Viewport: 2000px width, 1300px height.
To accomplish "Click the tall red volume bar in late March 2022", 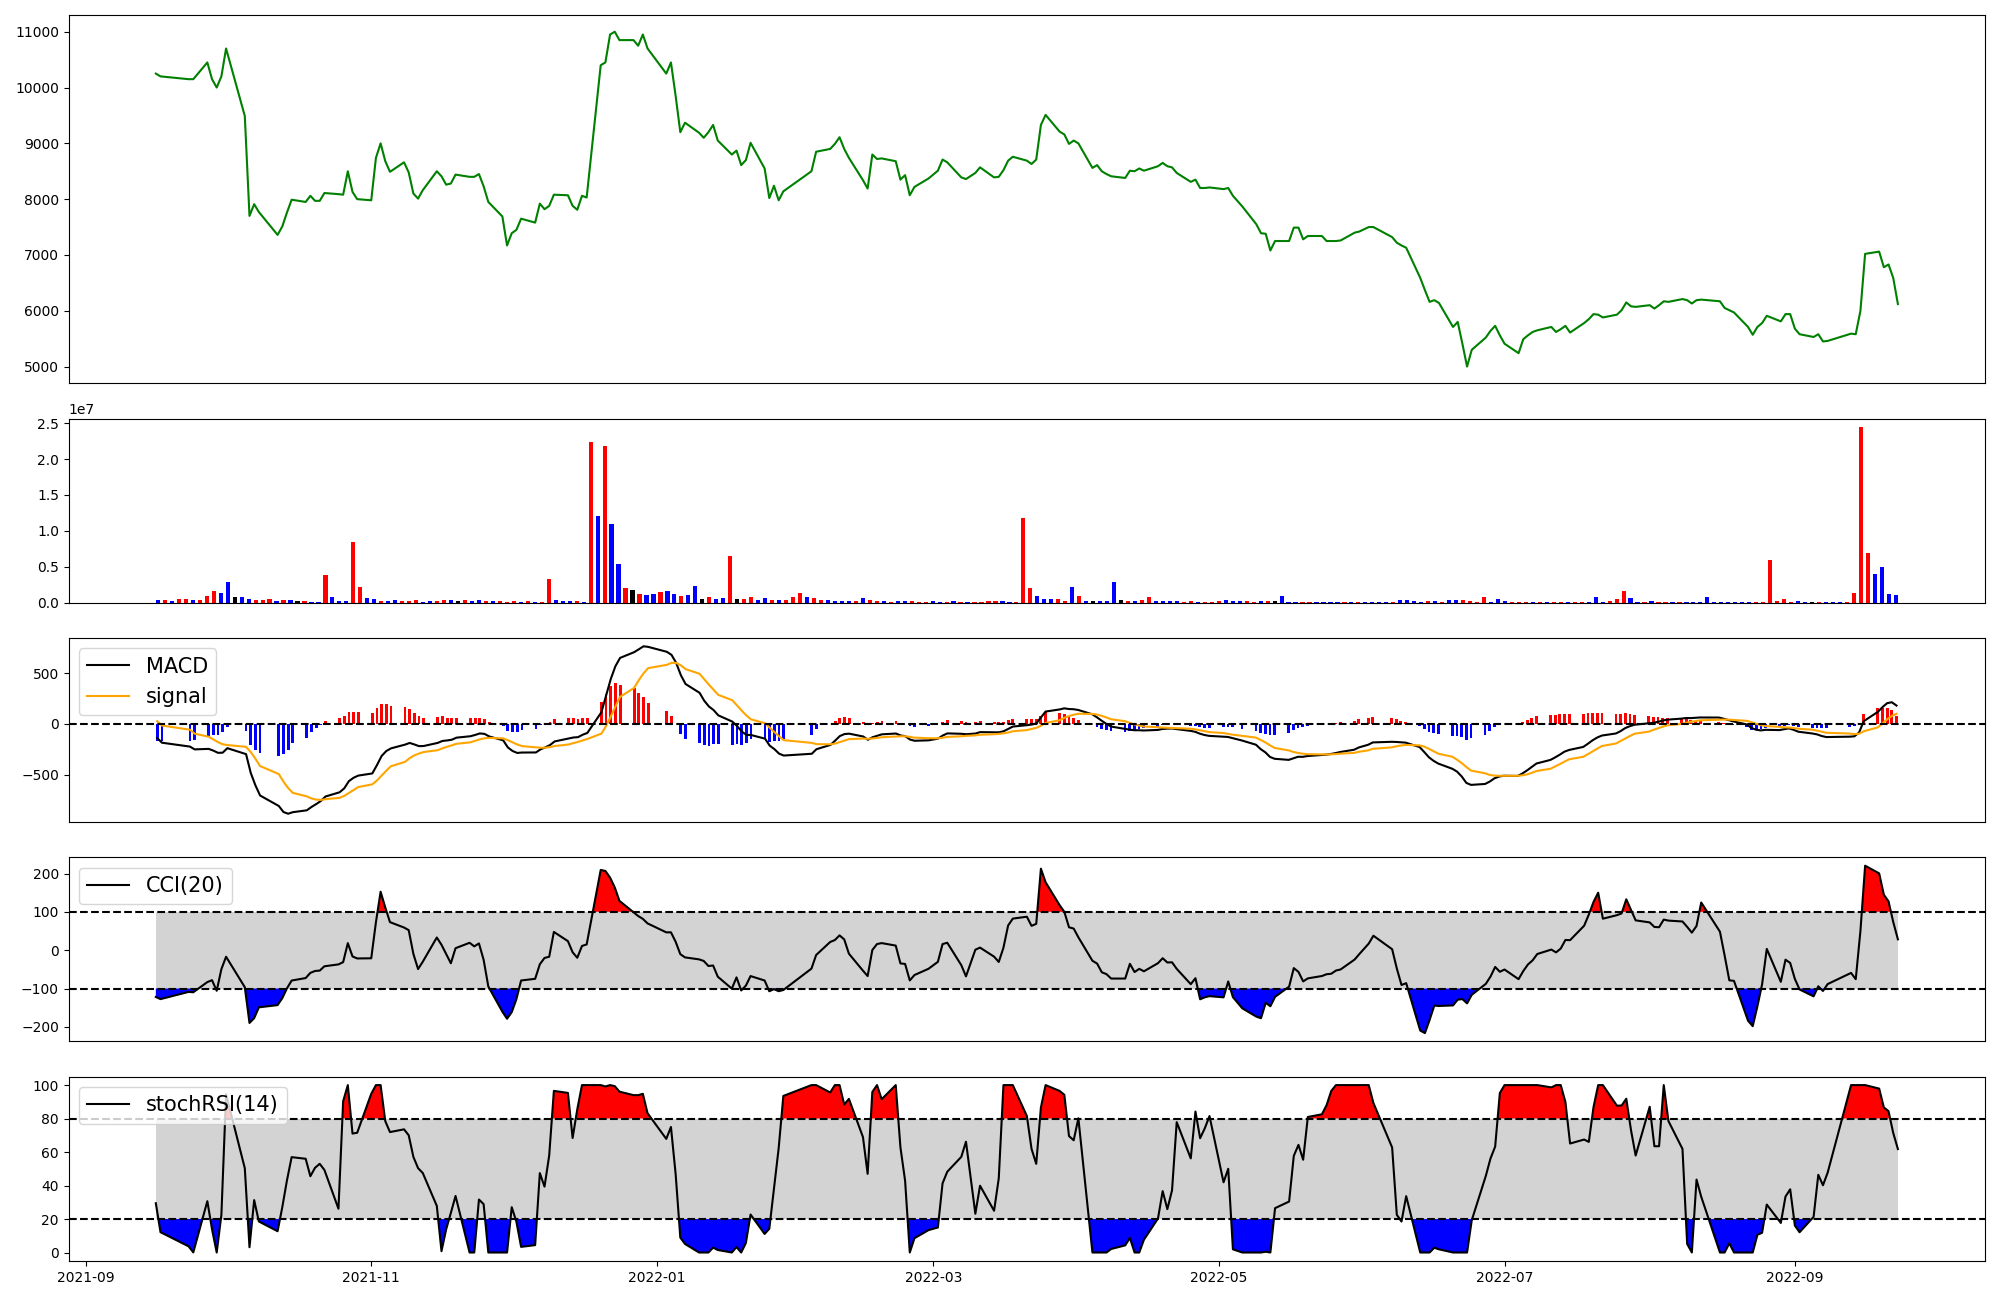I will click(1023, 560).
